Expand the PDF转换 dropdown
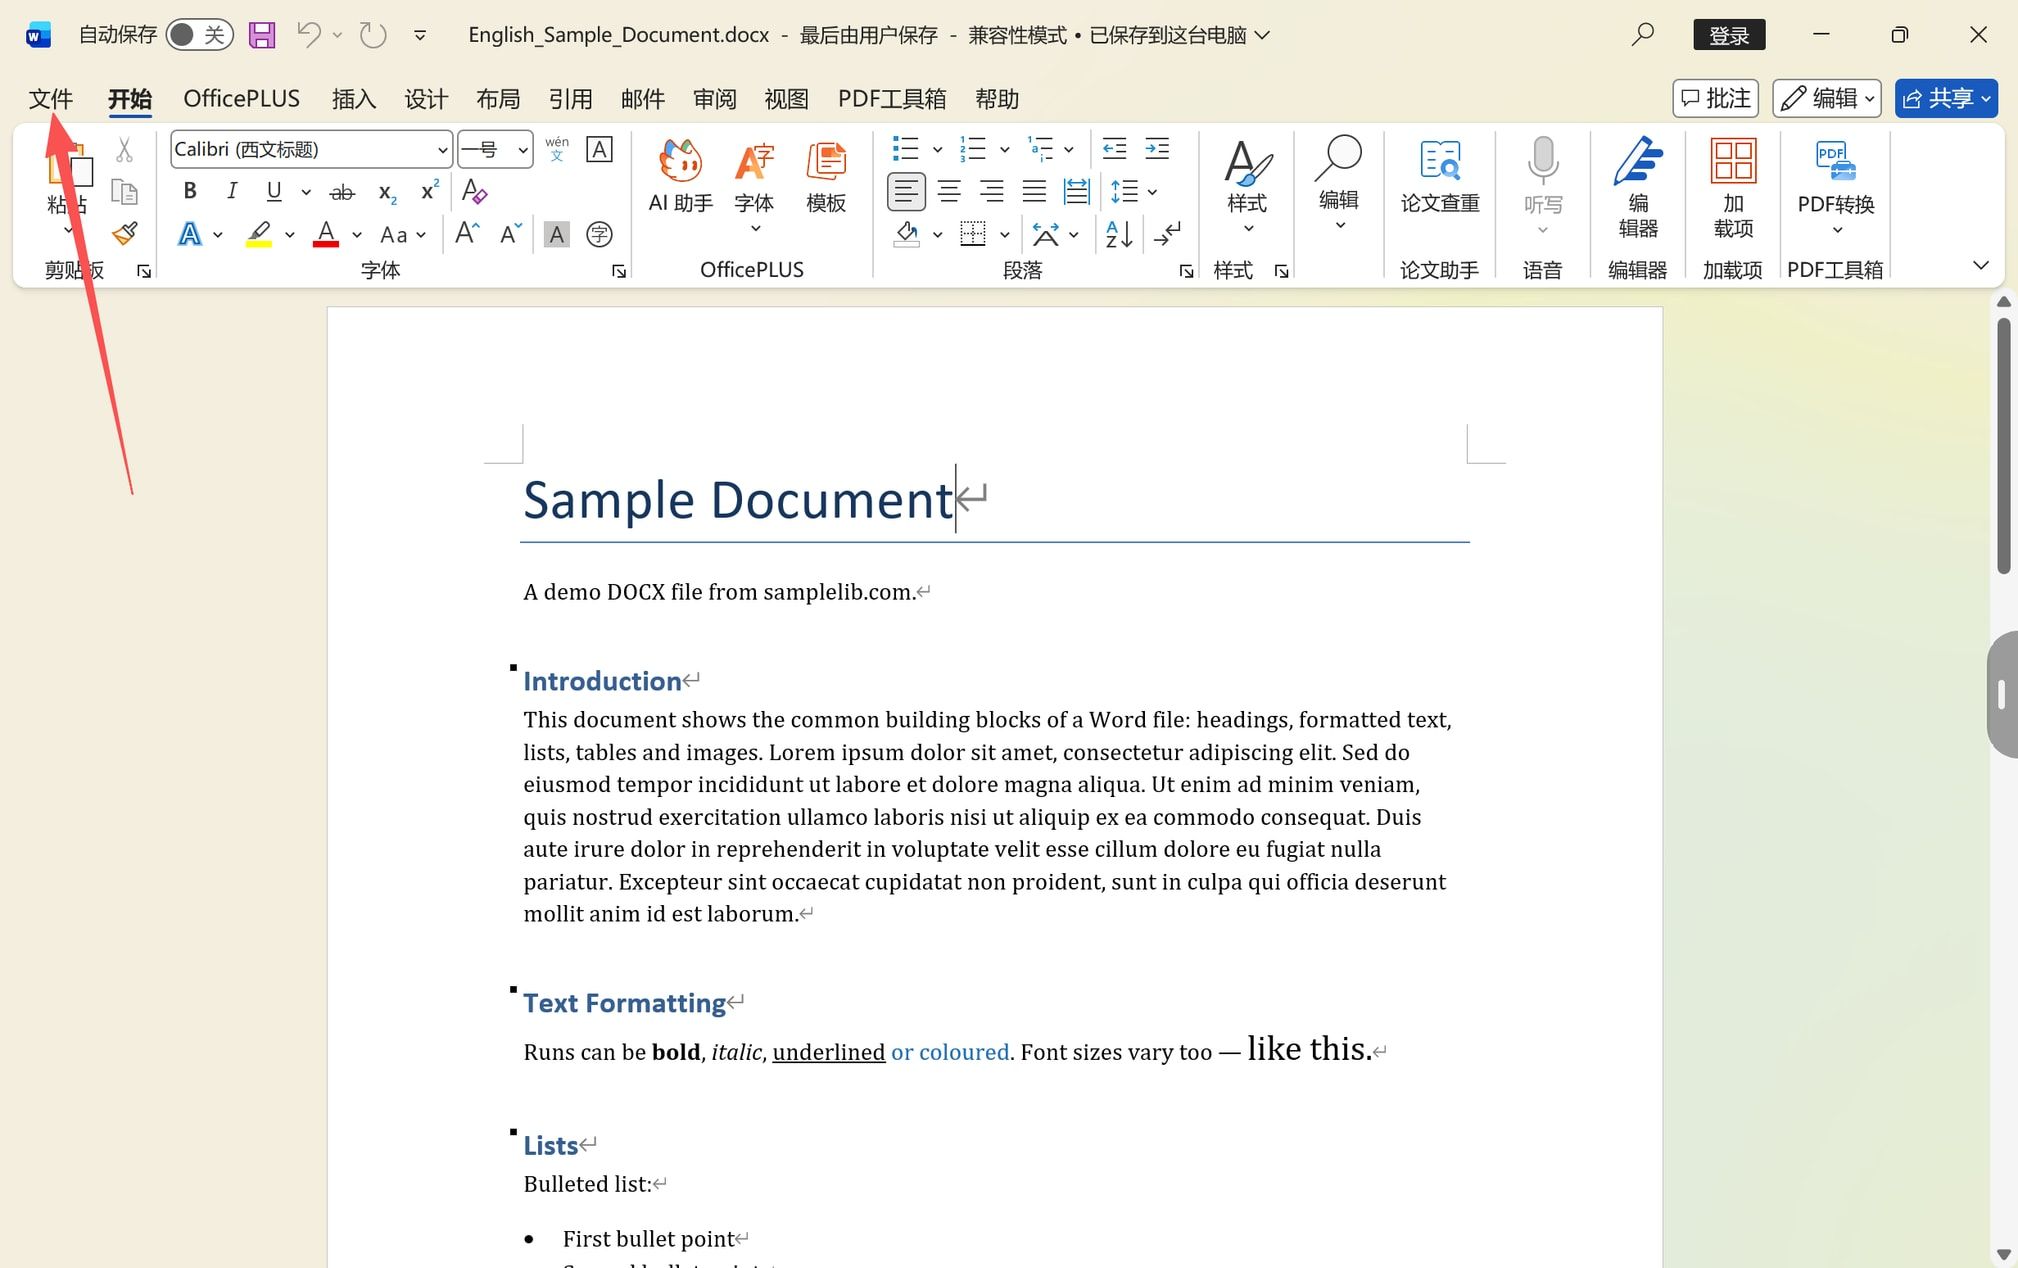The image size is (2018, 1268). point(1836,231)
